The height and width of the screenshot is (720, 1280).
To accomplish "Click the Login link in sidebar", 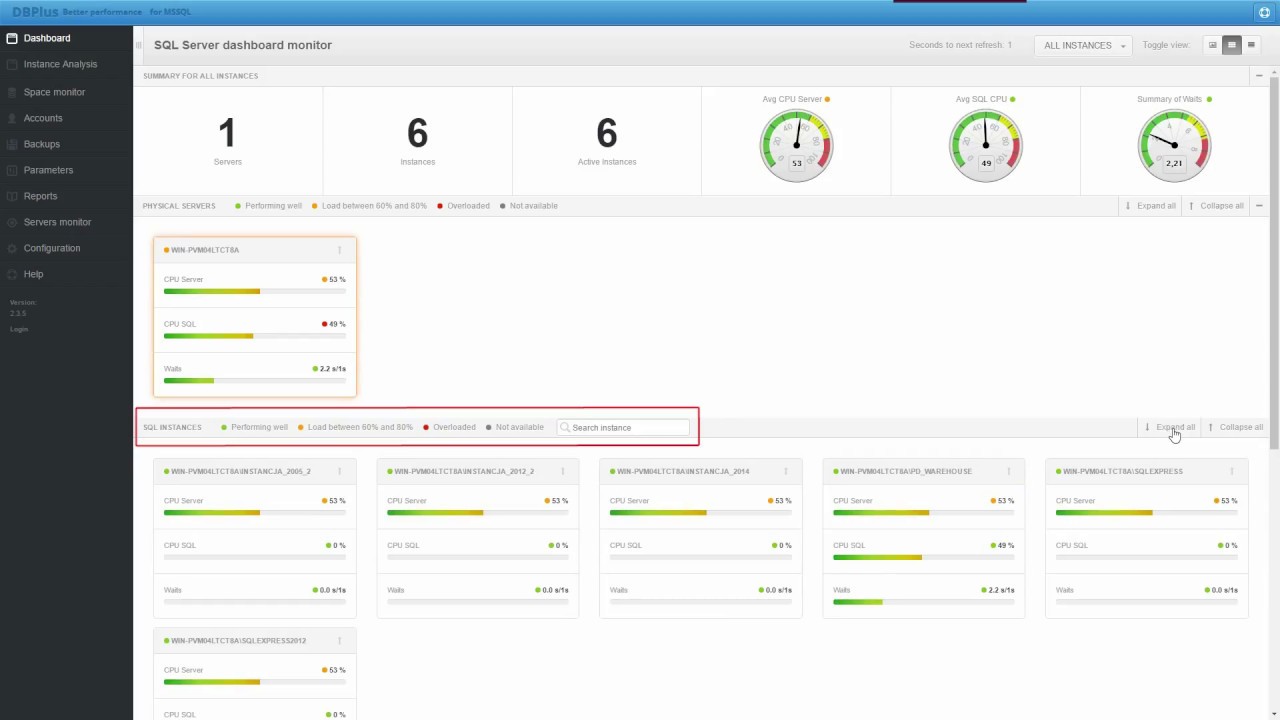I will [x=19, y=329].
